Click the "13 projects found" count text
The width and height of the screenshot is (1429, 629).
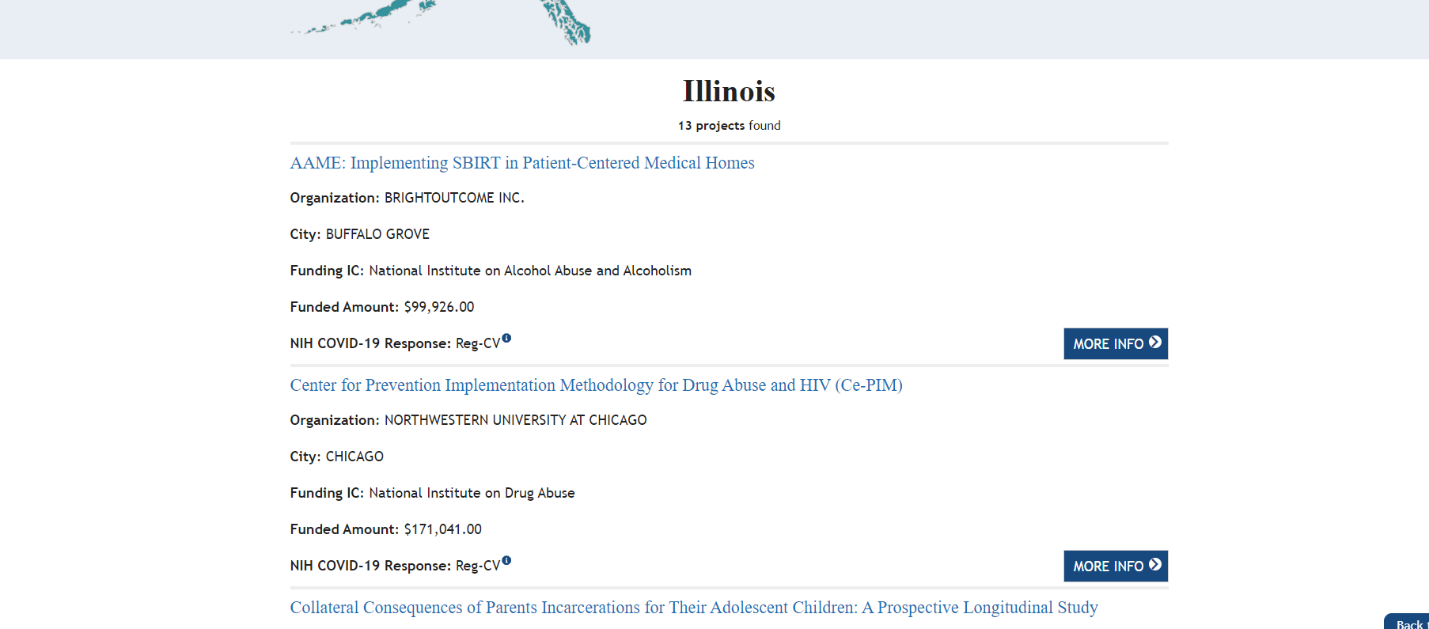coord(729,126)
